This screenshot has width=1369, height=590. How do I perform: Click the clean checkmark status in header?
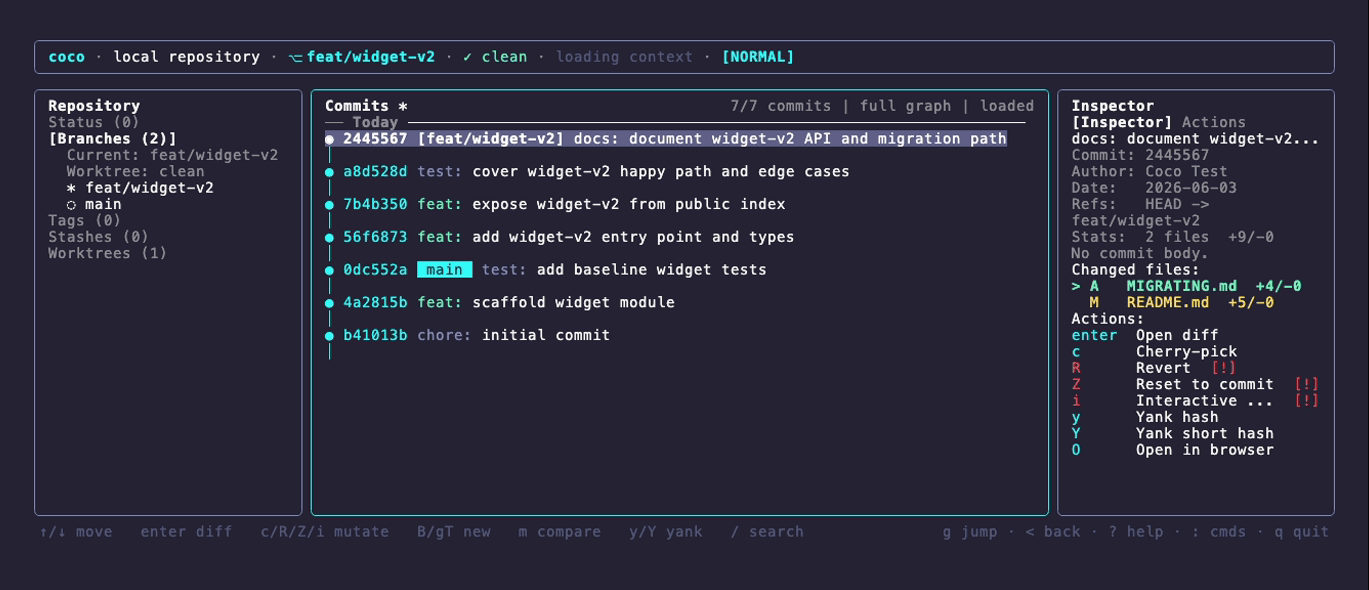[x=495, y=57]
